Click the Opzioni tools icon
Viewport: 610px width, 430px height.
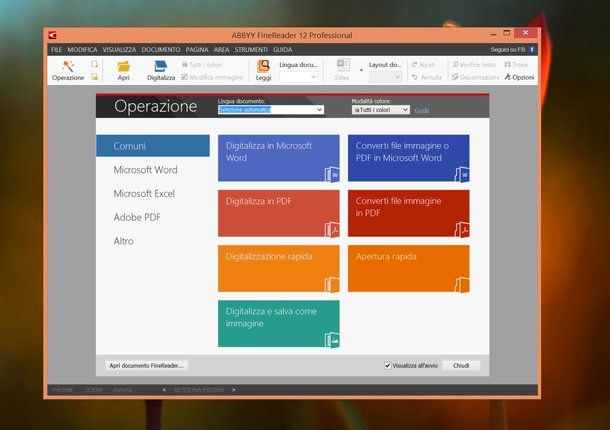tap(507, 77)
